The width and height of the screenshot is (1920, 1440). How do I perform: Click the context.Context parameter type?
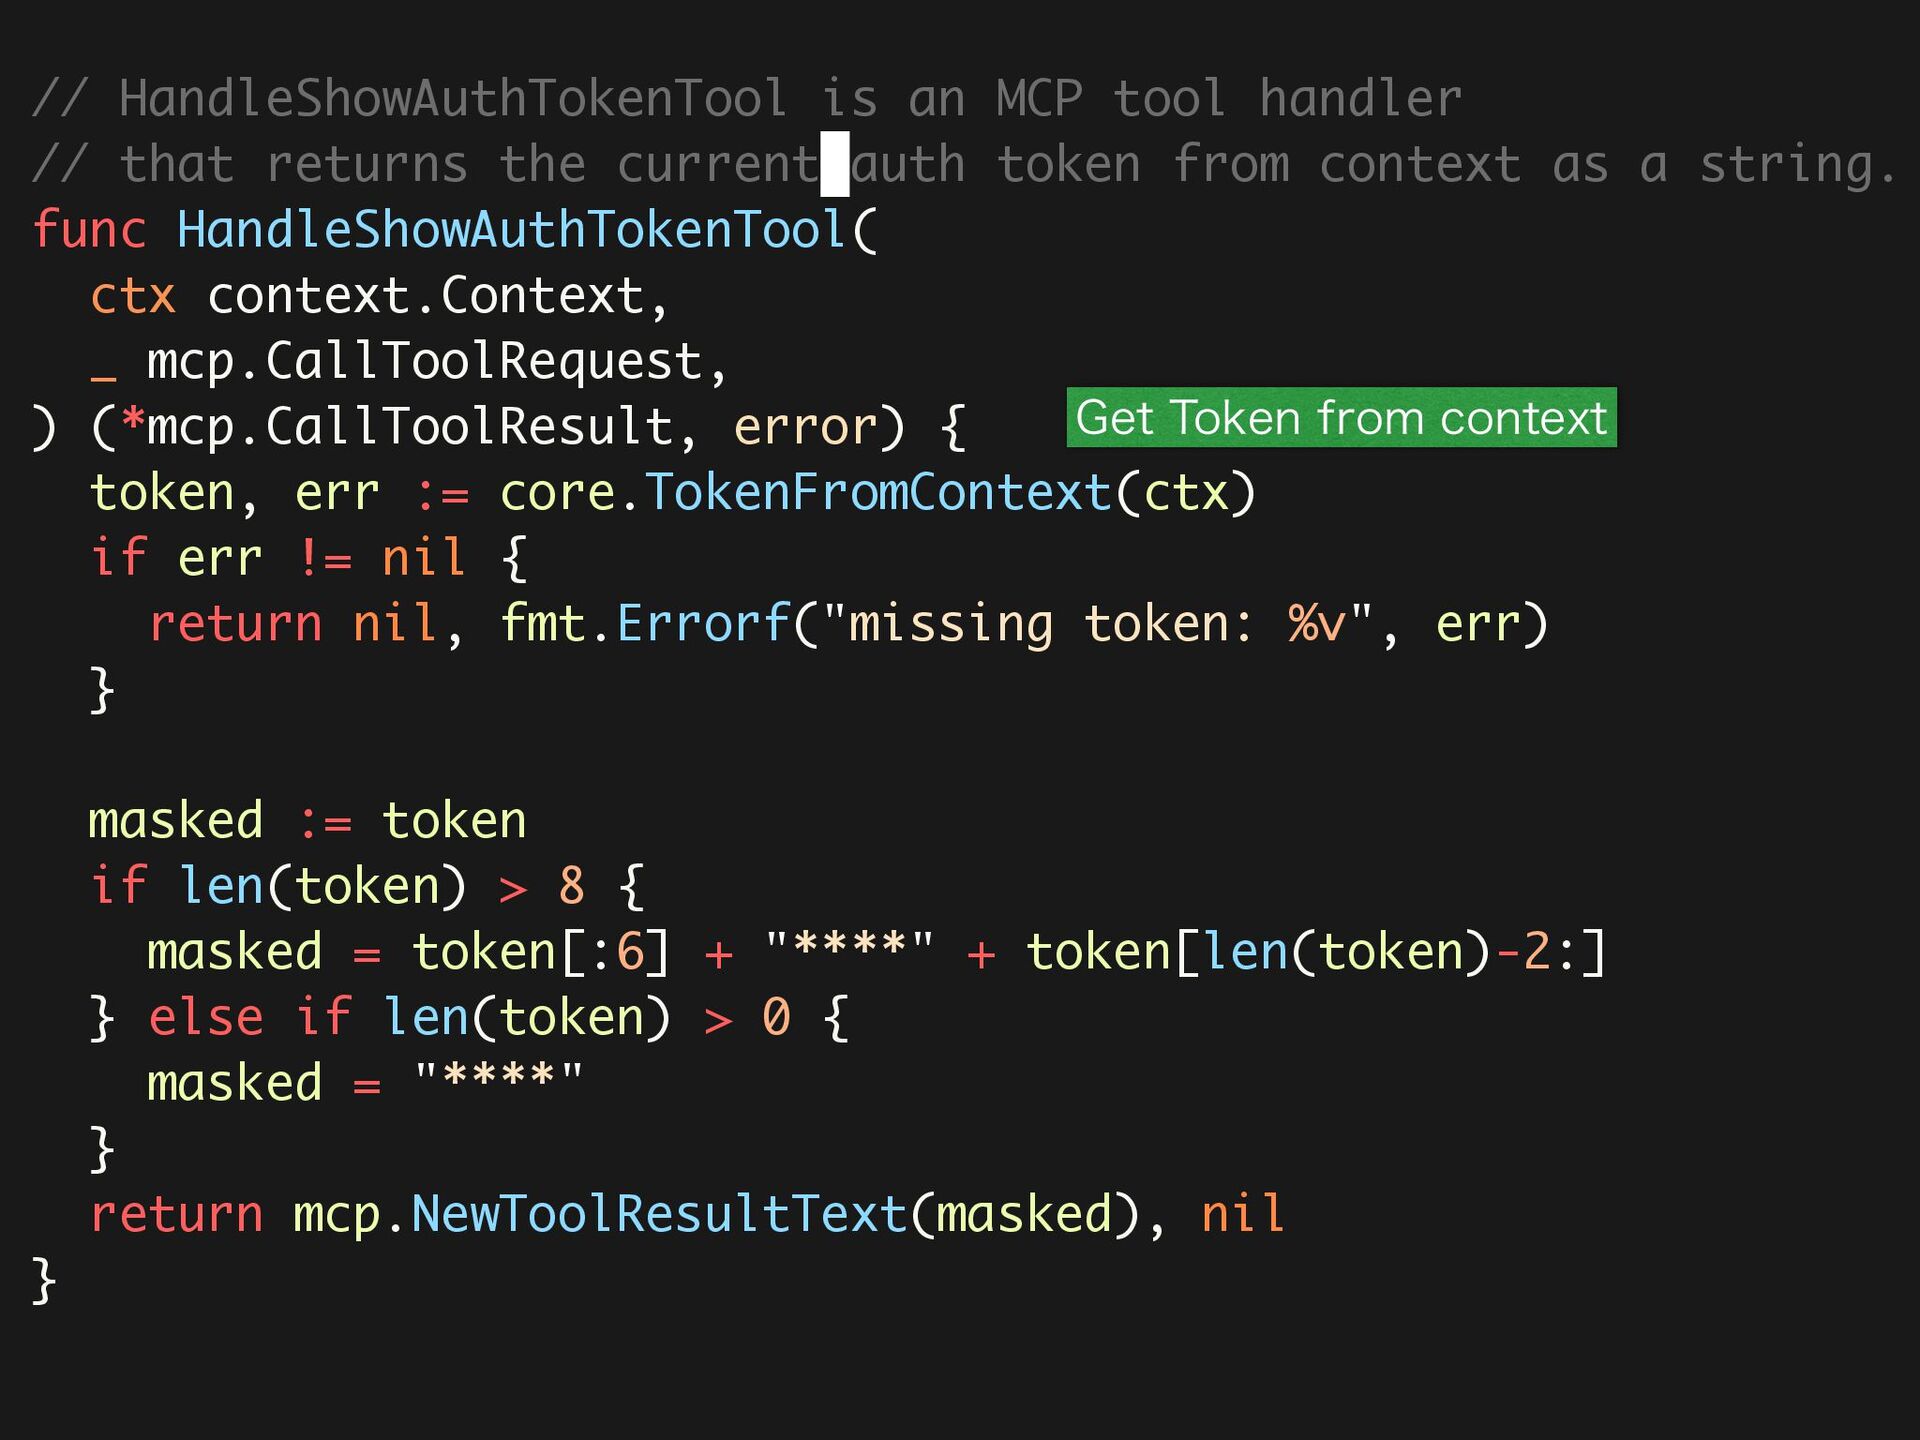pyautogui.click(x=426, y=296)
